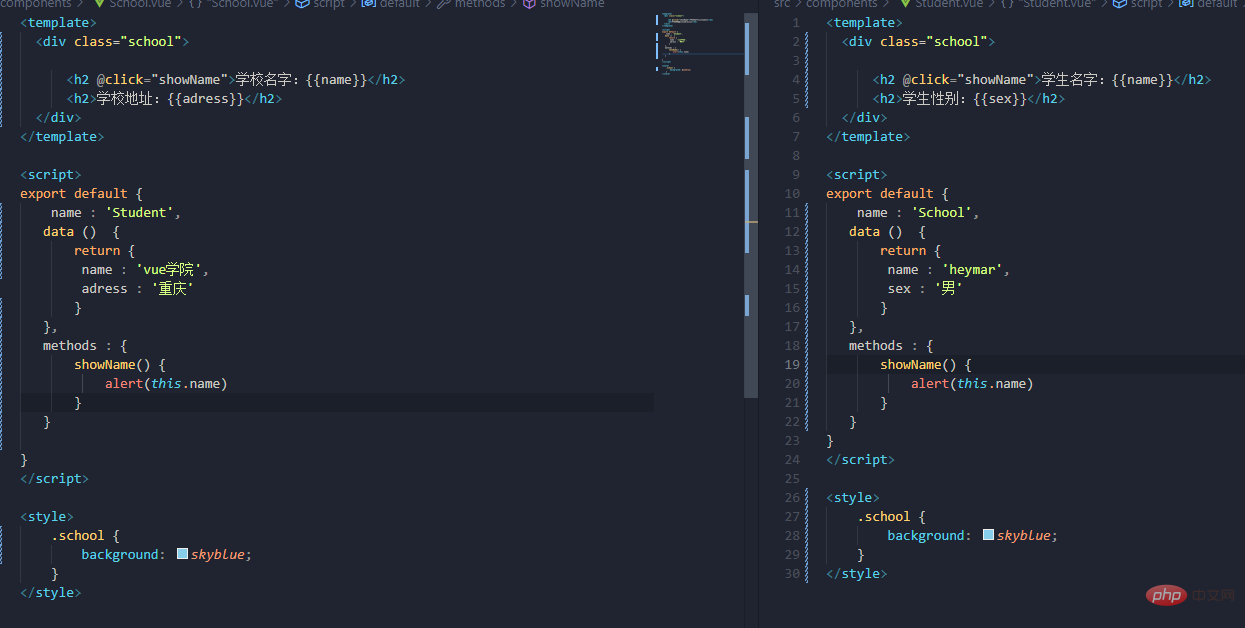1245x628 pixels.
Task: Select the showName breadcrumb in the left editor
Action: tap(564, 4)
